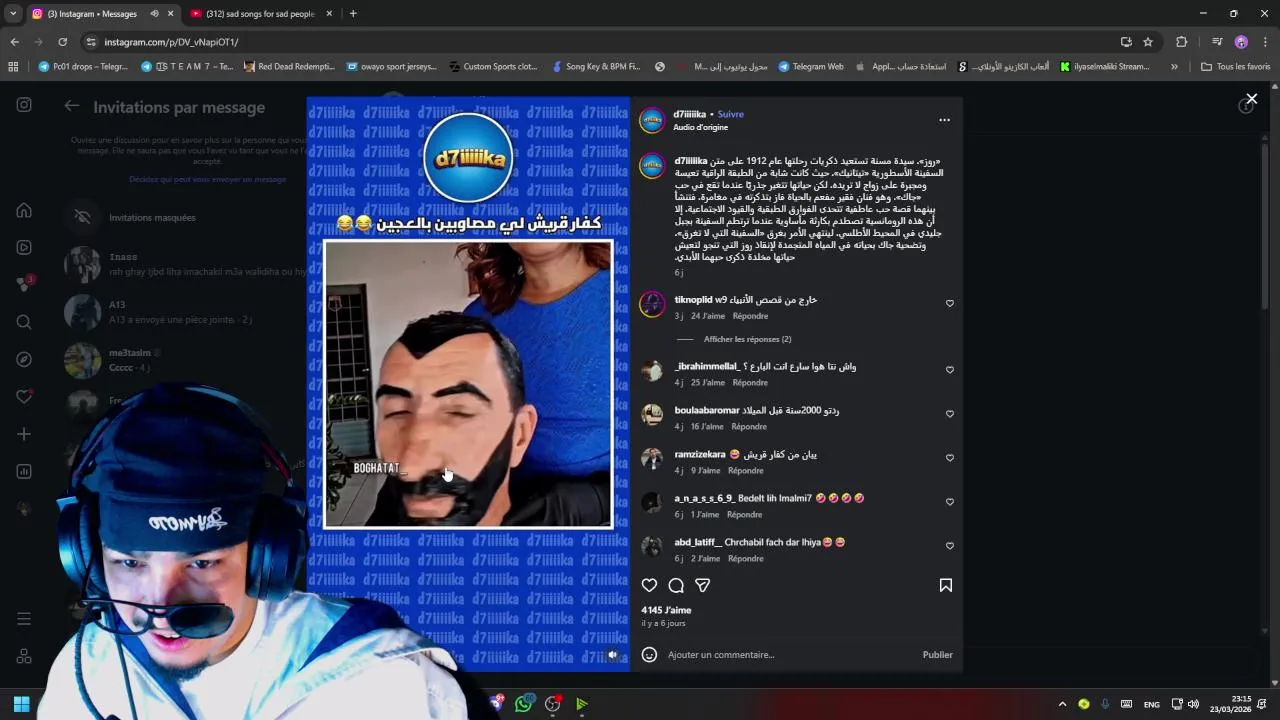The width and height of the screenshot is (1280, 720).
Task: Go back in browser history
Action: click(14, 42)
